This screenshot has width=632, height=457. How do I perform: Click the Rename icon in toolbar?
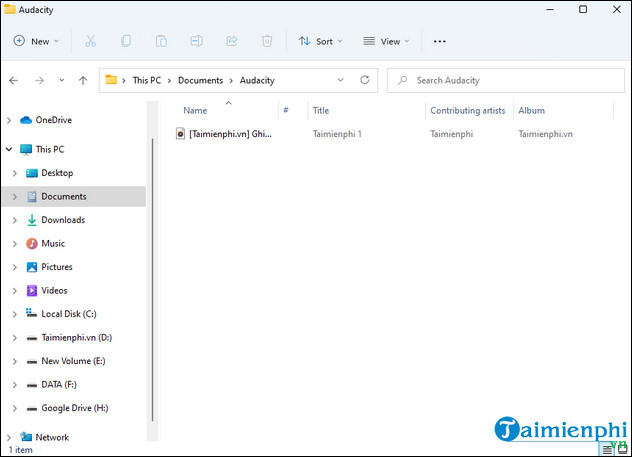click(196, 41)
